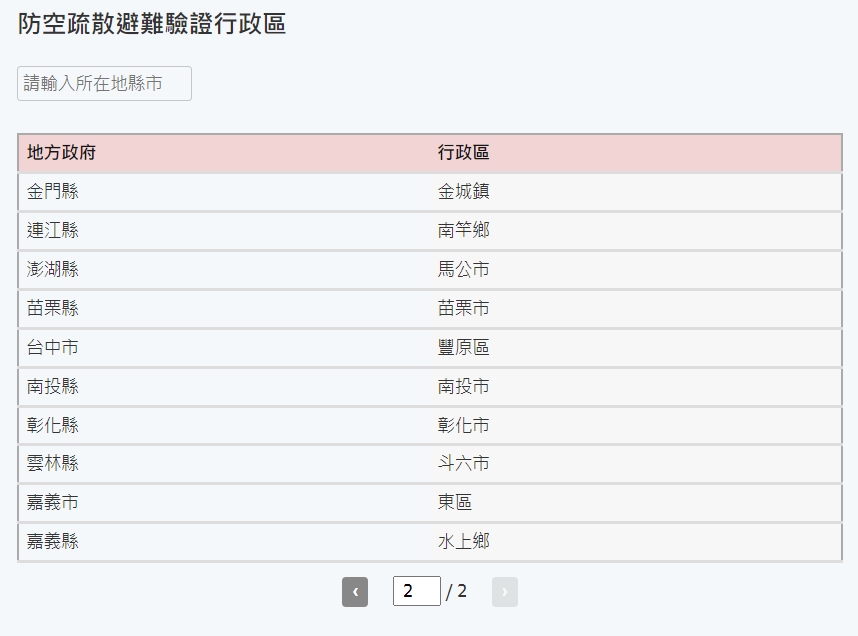Click the 彰化縣 government cell
This screenshot has width=858, height=636.
(53, 426)
